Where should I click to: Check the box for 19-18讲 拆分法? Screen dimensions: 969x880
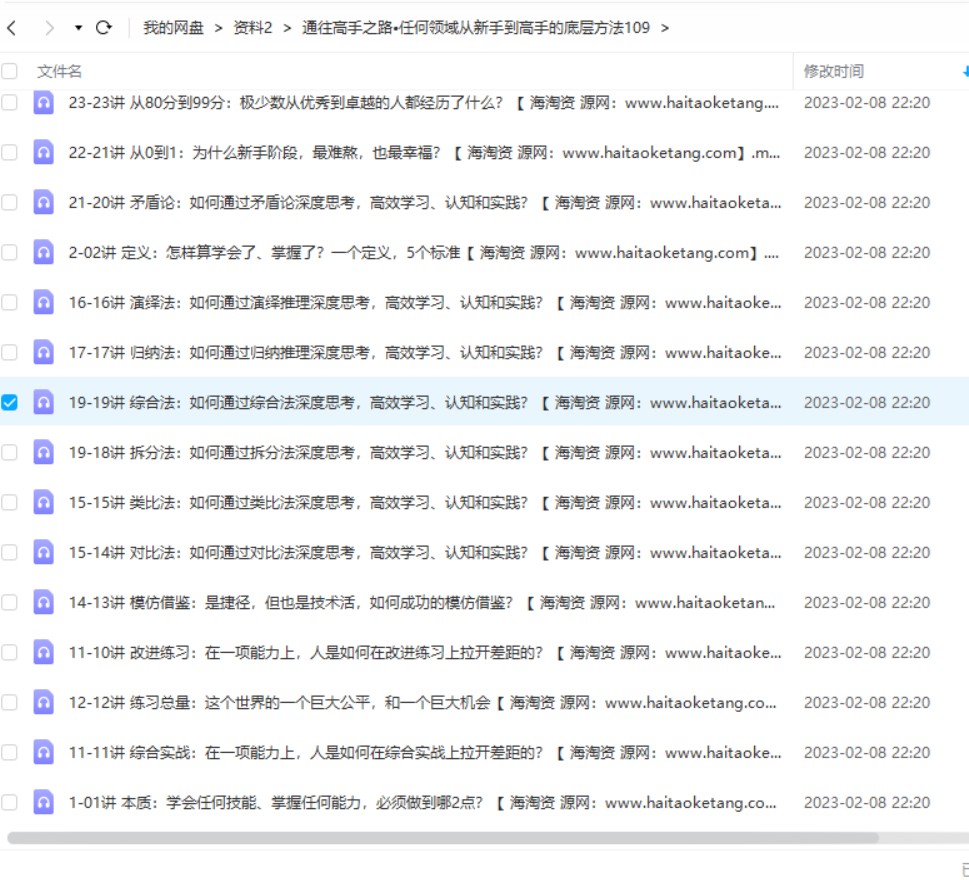pyautogui.click(x=9, y=452)
